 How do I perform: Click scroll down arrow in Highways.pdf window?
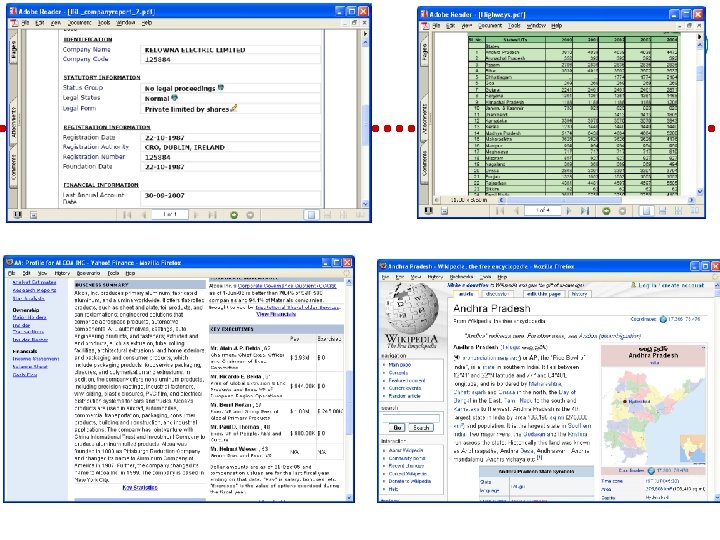700,191
